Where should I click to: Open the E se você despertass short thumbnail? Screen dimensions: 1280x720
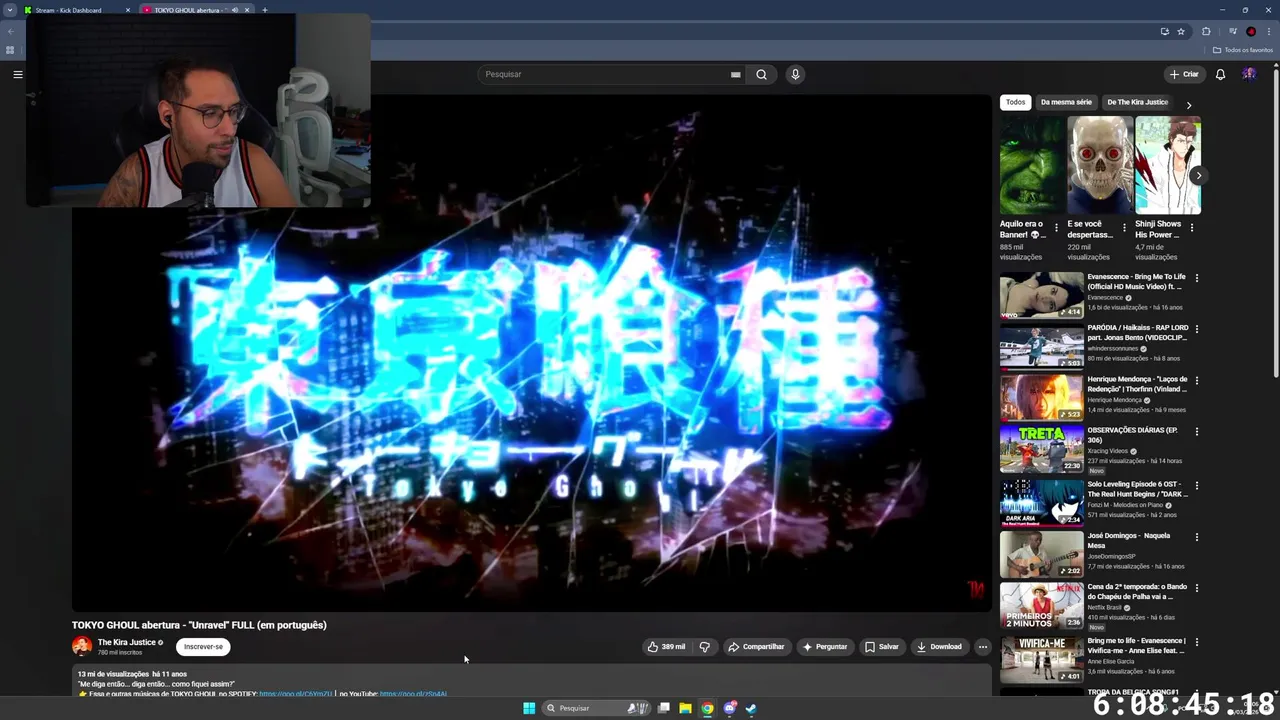coord(1099,165)
